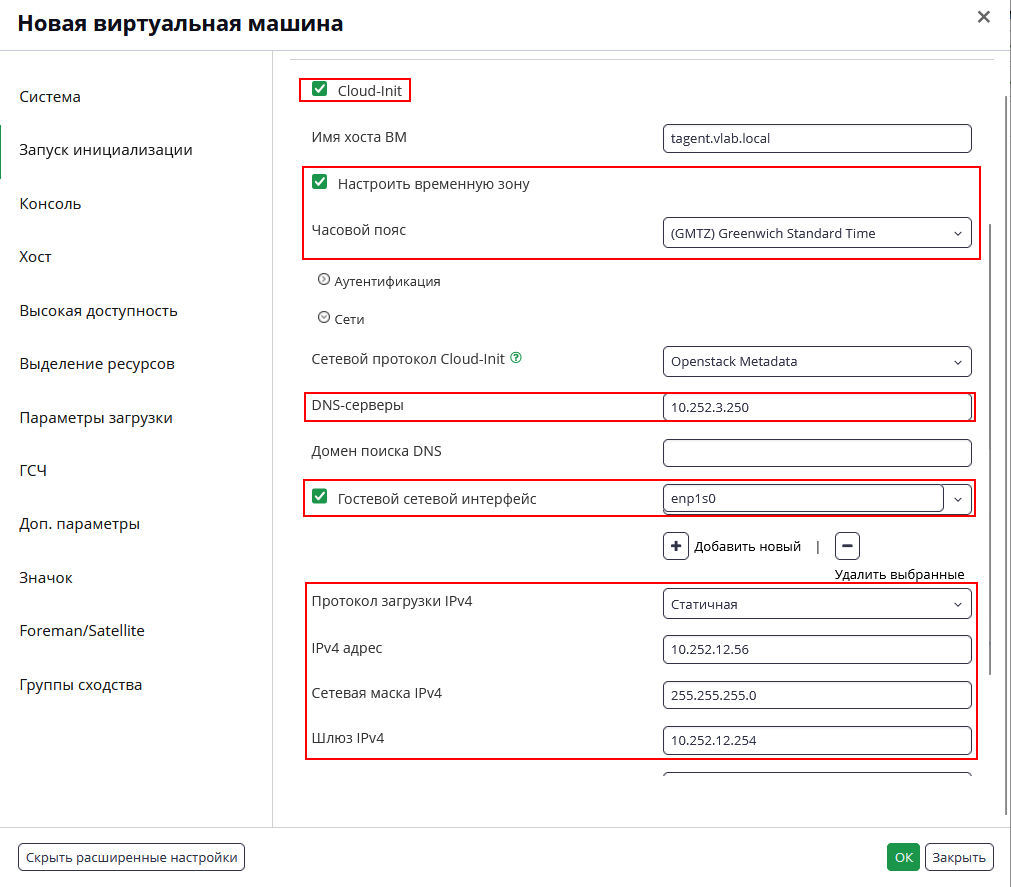The image size is (1011, 887).
Task: Click the help icon next to Cloud-Init protocol
Action: pos(516,358)
